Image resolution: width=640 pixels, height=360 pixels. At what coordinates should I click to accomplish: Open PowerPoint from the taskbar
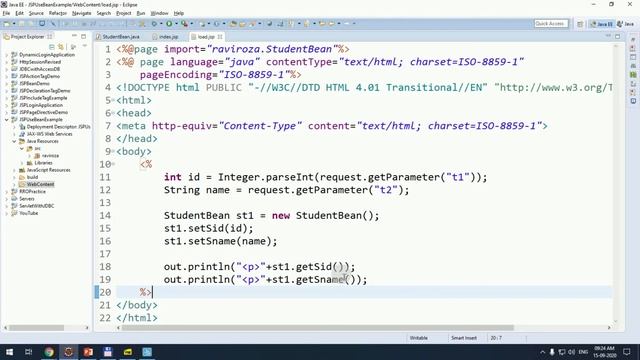[88, 352]
